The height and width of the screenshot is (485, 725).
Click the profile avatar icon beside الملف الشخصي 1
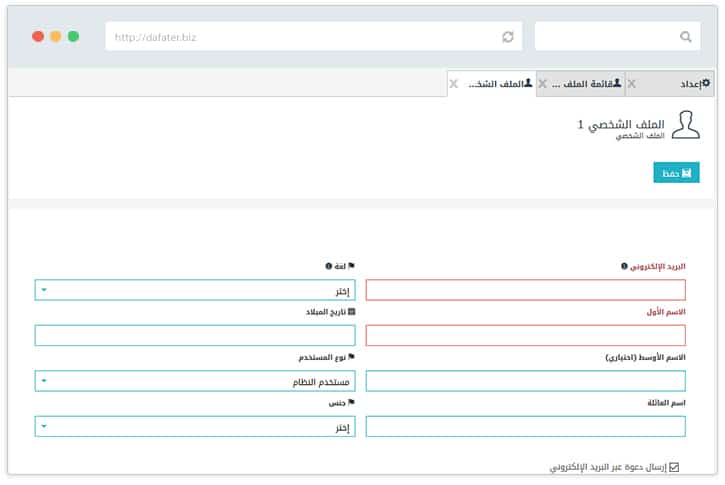point(684,127)
